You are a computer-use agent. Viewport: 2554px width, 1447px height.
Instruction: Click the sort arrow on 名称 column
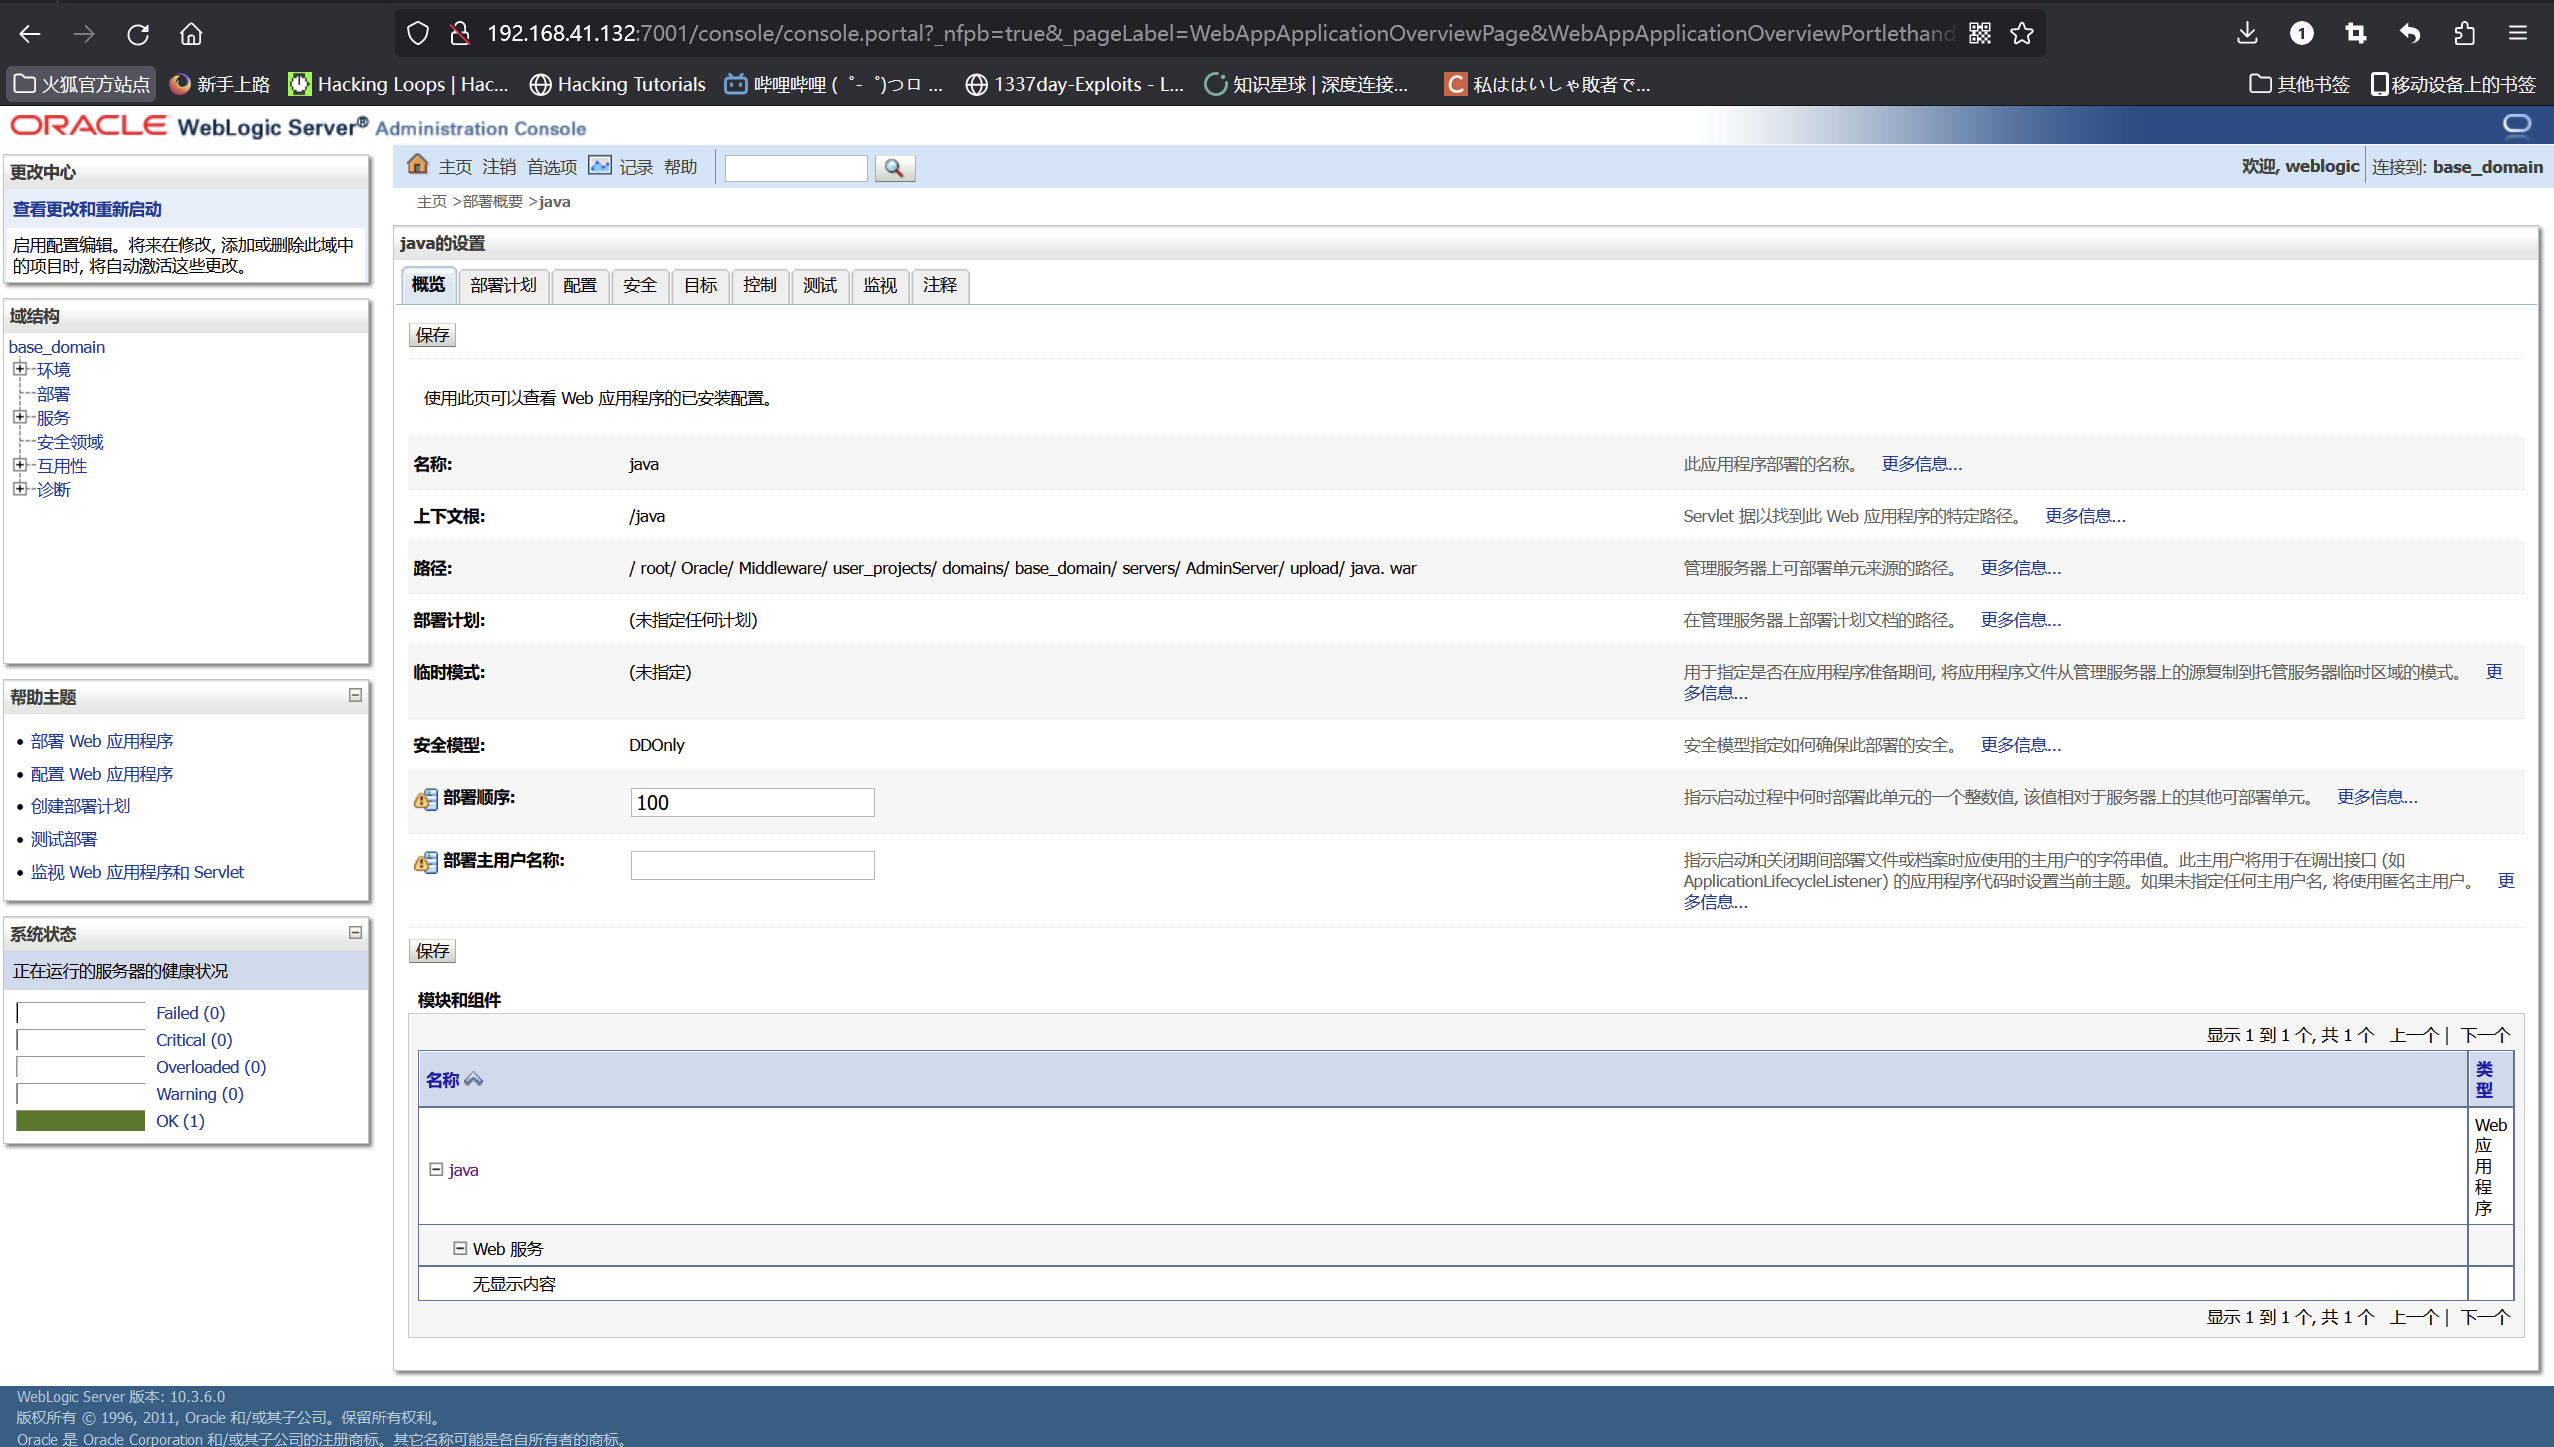point(474,1079)
